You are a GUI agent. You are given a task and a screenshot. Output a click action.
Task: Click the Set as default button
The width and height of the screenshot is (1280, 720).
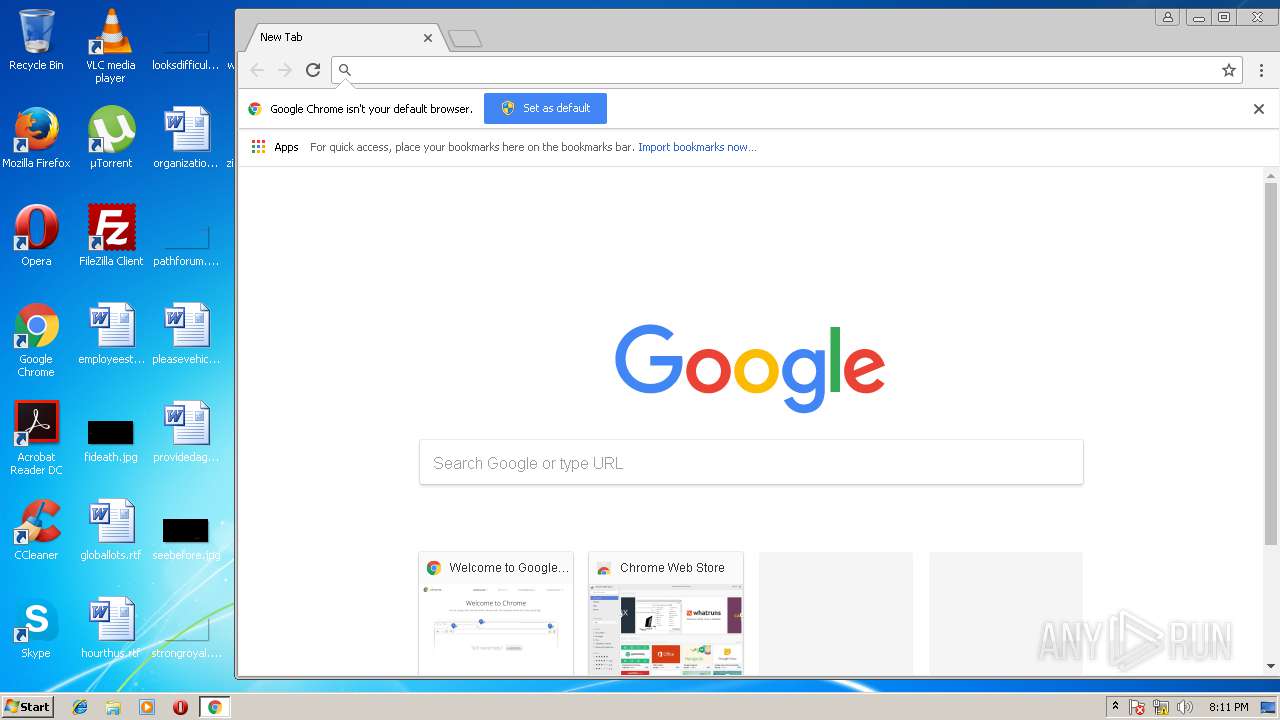(545, 108)
